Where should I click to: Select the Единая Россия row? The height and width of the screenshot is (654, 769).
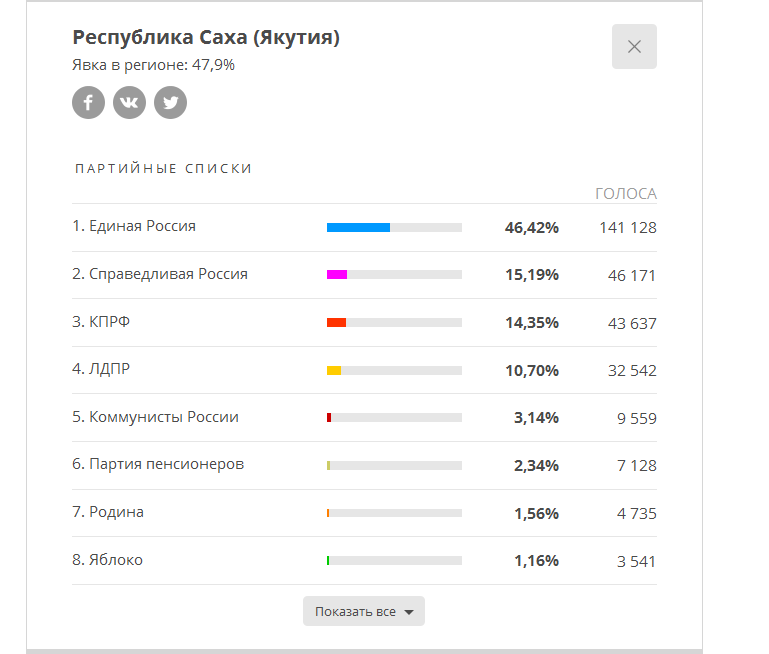coord(364,227)
